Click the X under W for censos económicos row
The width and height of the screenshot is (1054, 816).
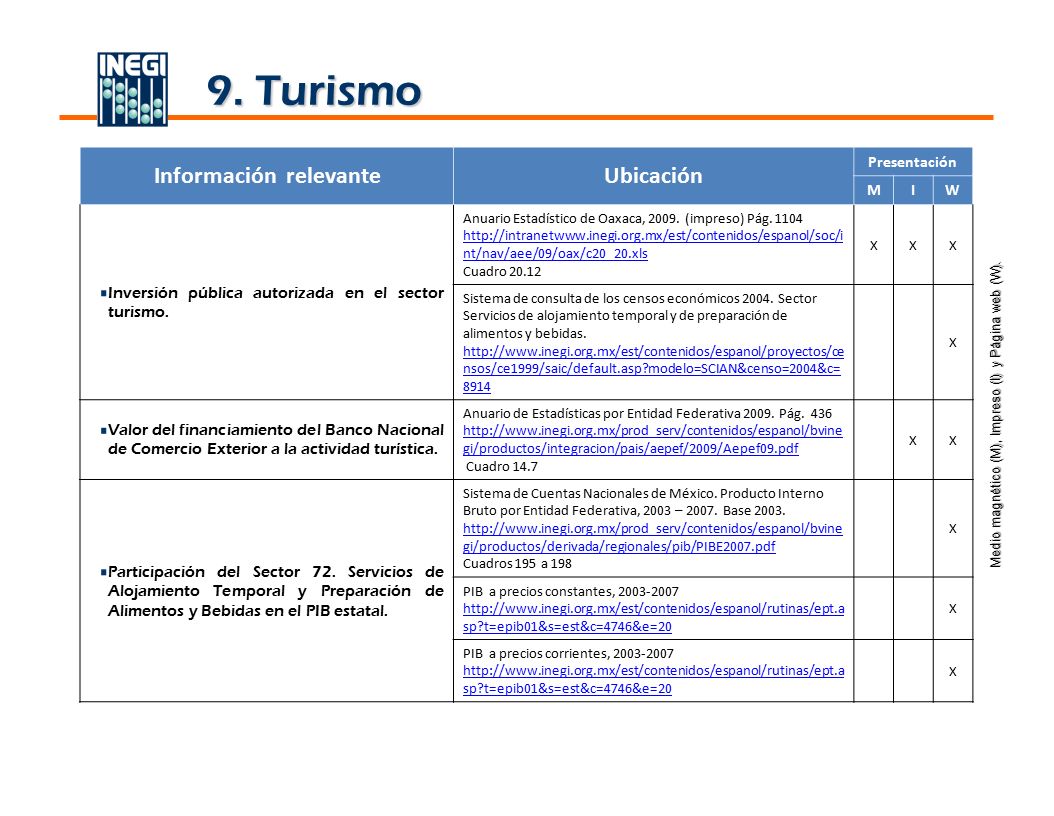click(x=952, y=343)
